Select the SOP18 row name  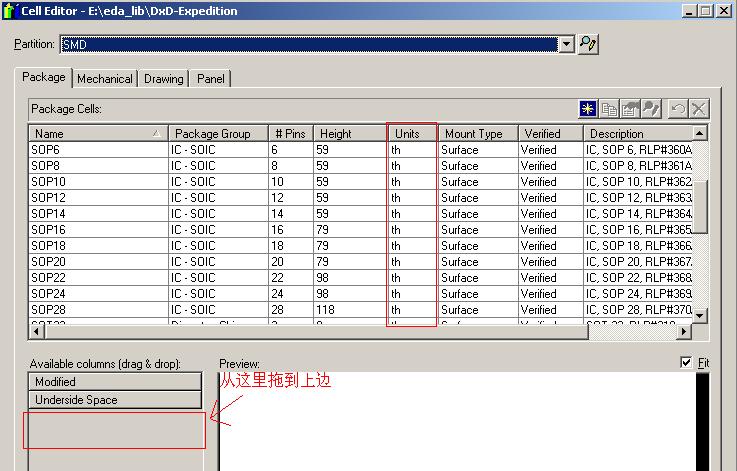(x=48, y=246)
